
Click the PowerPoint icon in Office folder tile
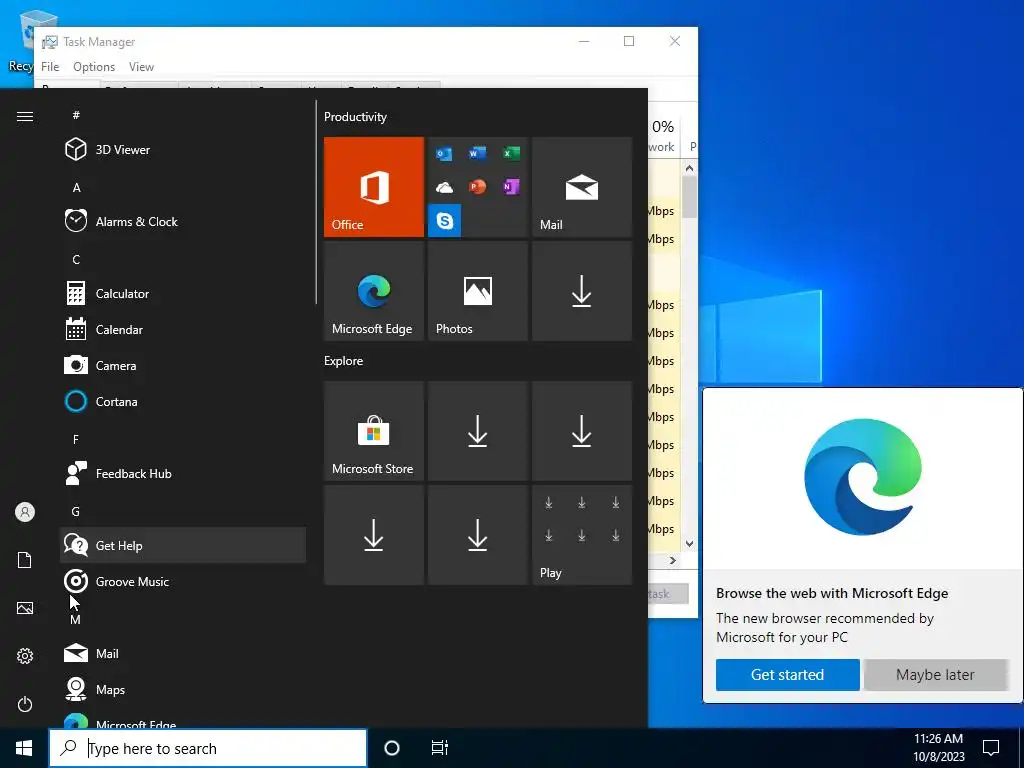coord(477,187)
